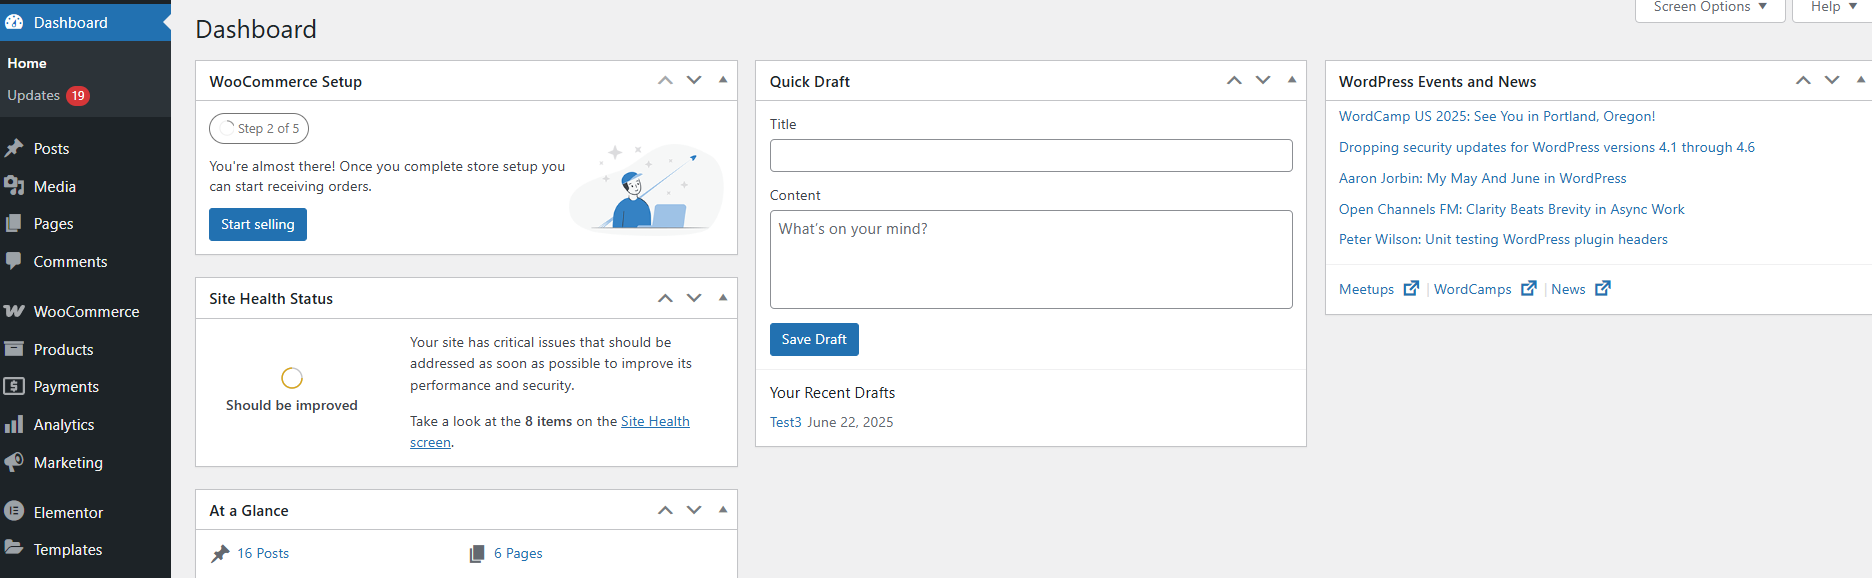Move WordPress Events and News widget down
This screenshot has width=1872, height=578.
pyautogui.click(x=1832, y=80)
